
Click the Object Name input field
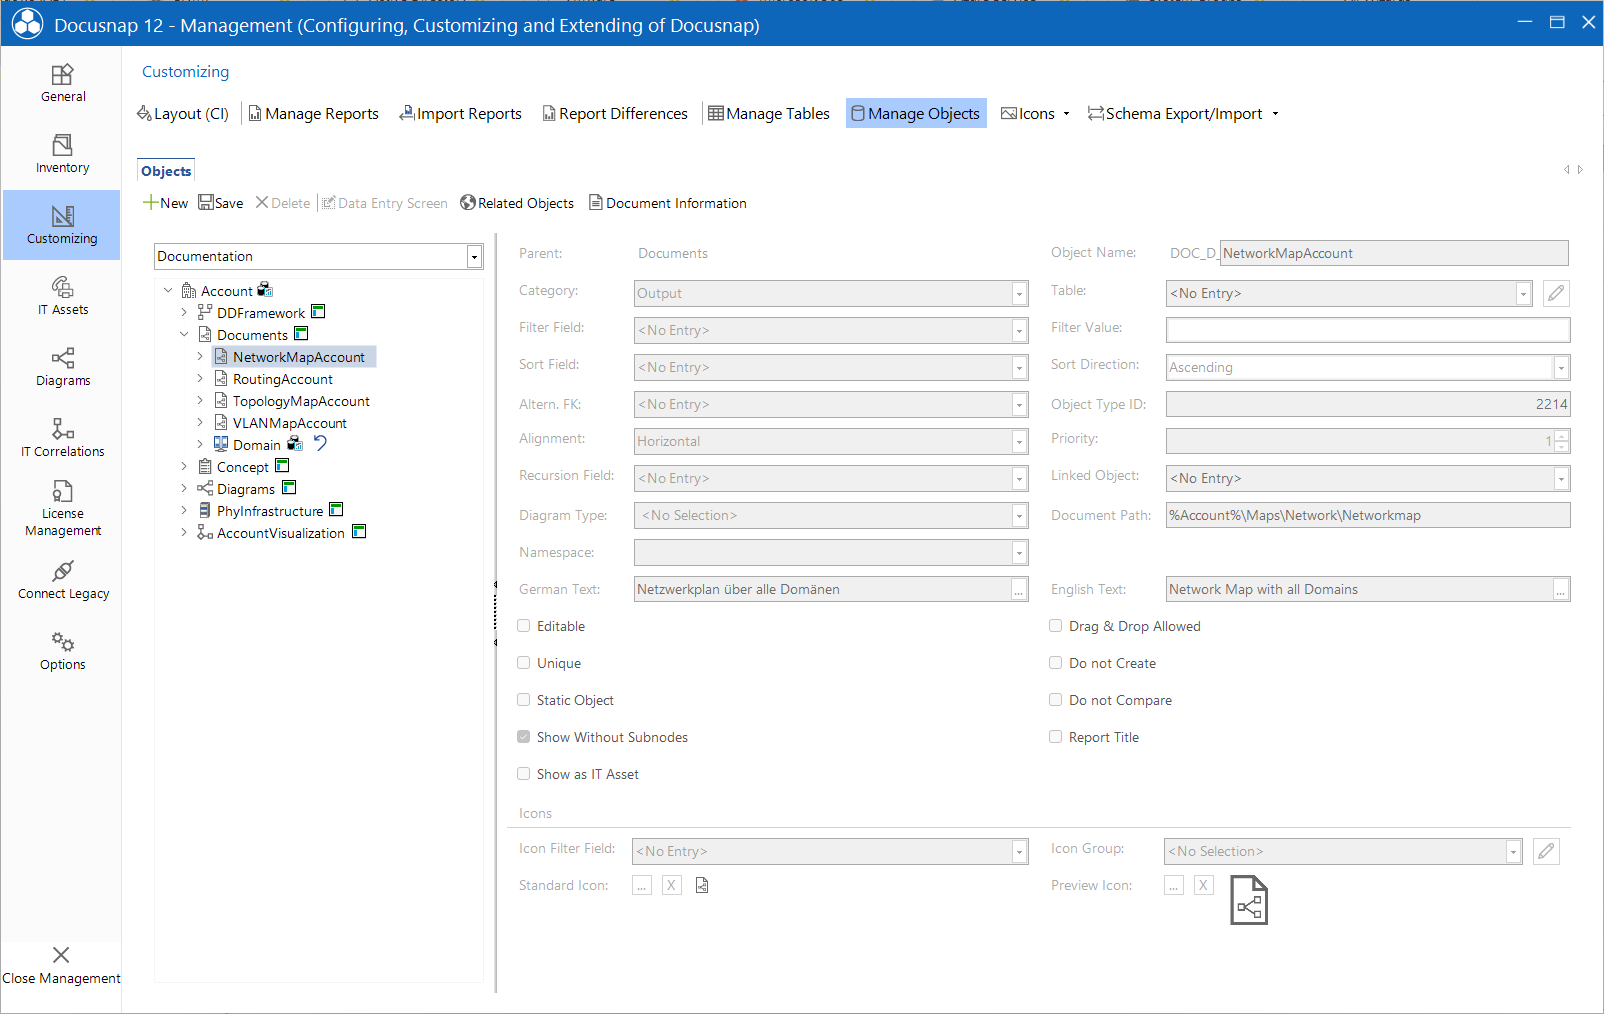[1394, 253]
